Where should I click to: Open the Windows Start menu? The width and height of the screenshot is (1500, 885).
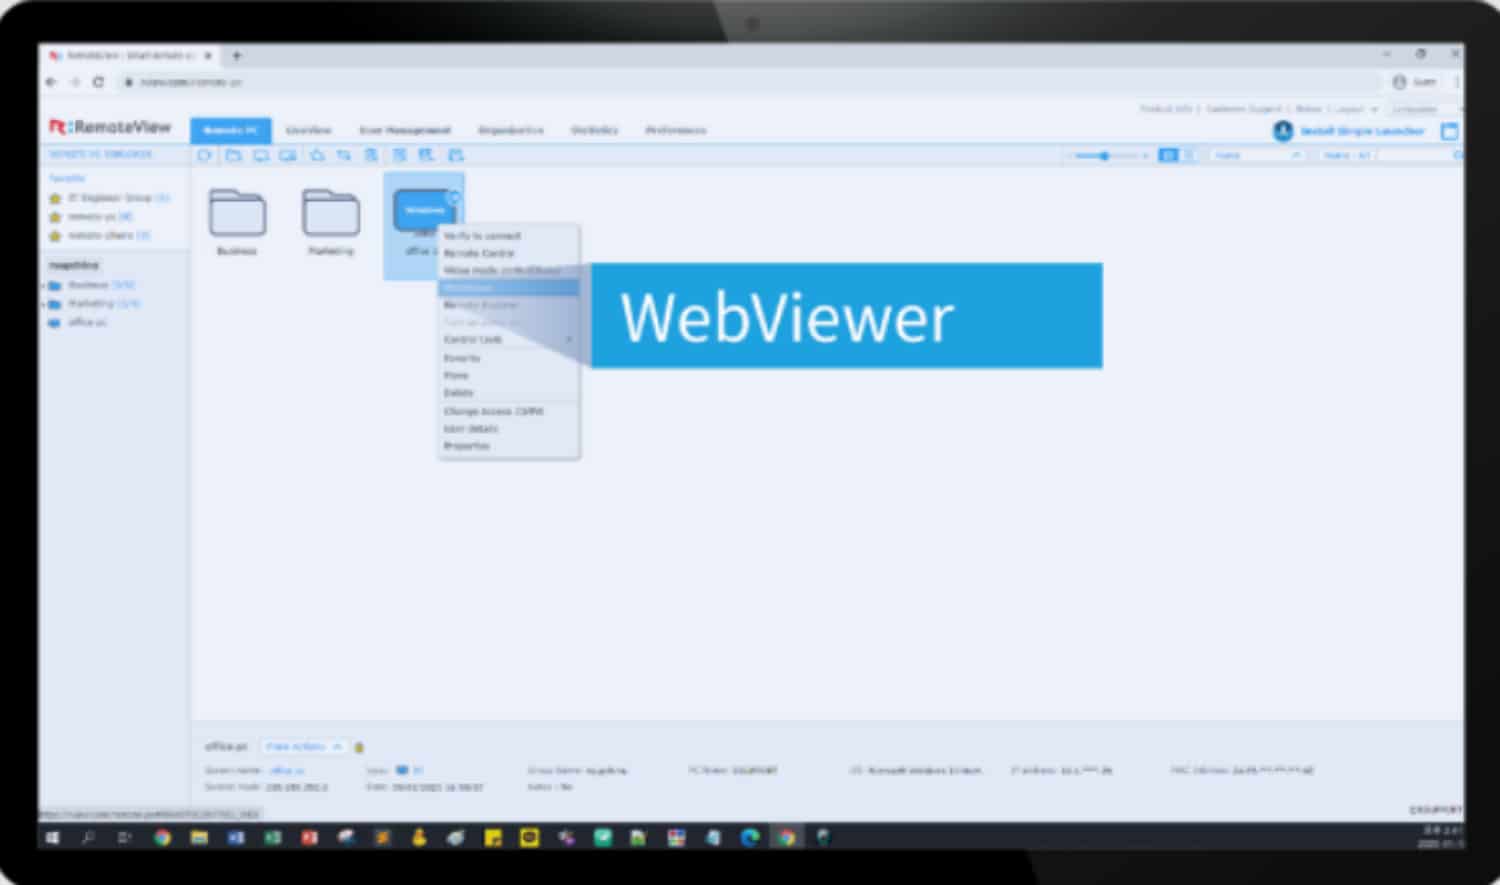click(52, 838)
